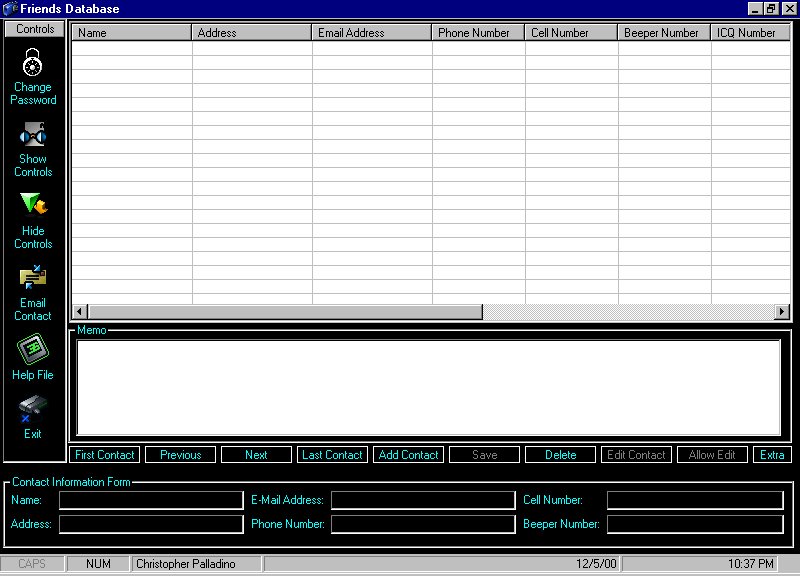Viewport: 800px width, 576px height.
Task: Click the Address column header
Action: (252, 33)
